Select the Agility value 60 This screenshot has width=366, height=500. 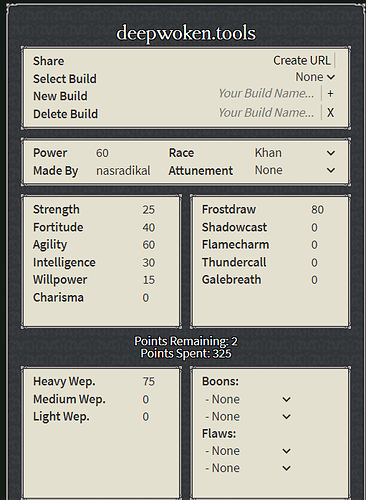click(x=149, y=245)
